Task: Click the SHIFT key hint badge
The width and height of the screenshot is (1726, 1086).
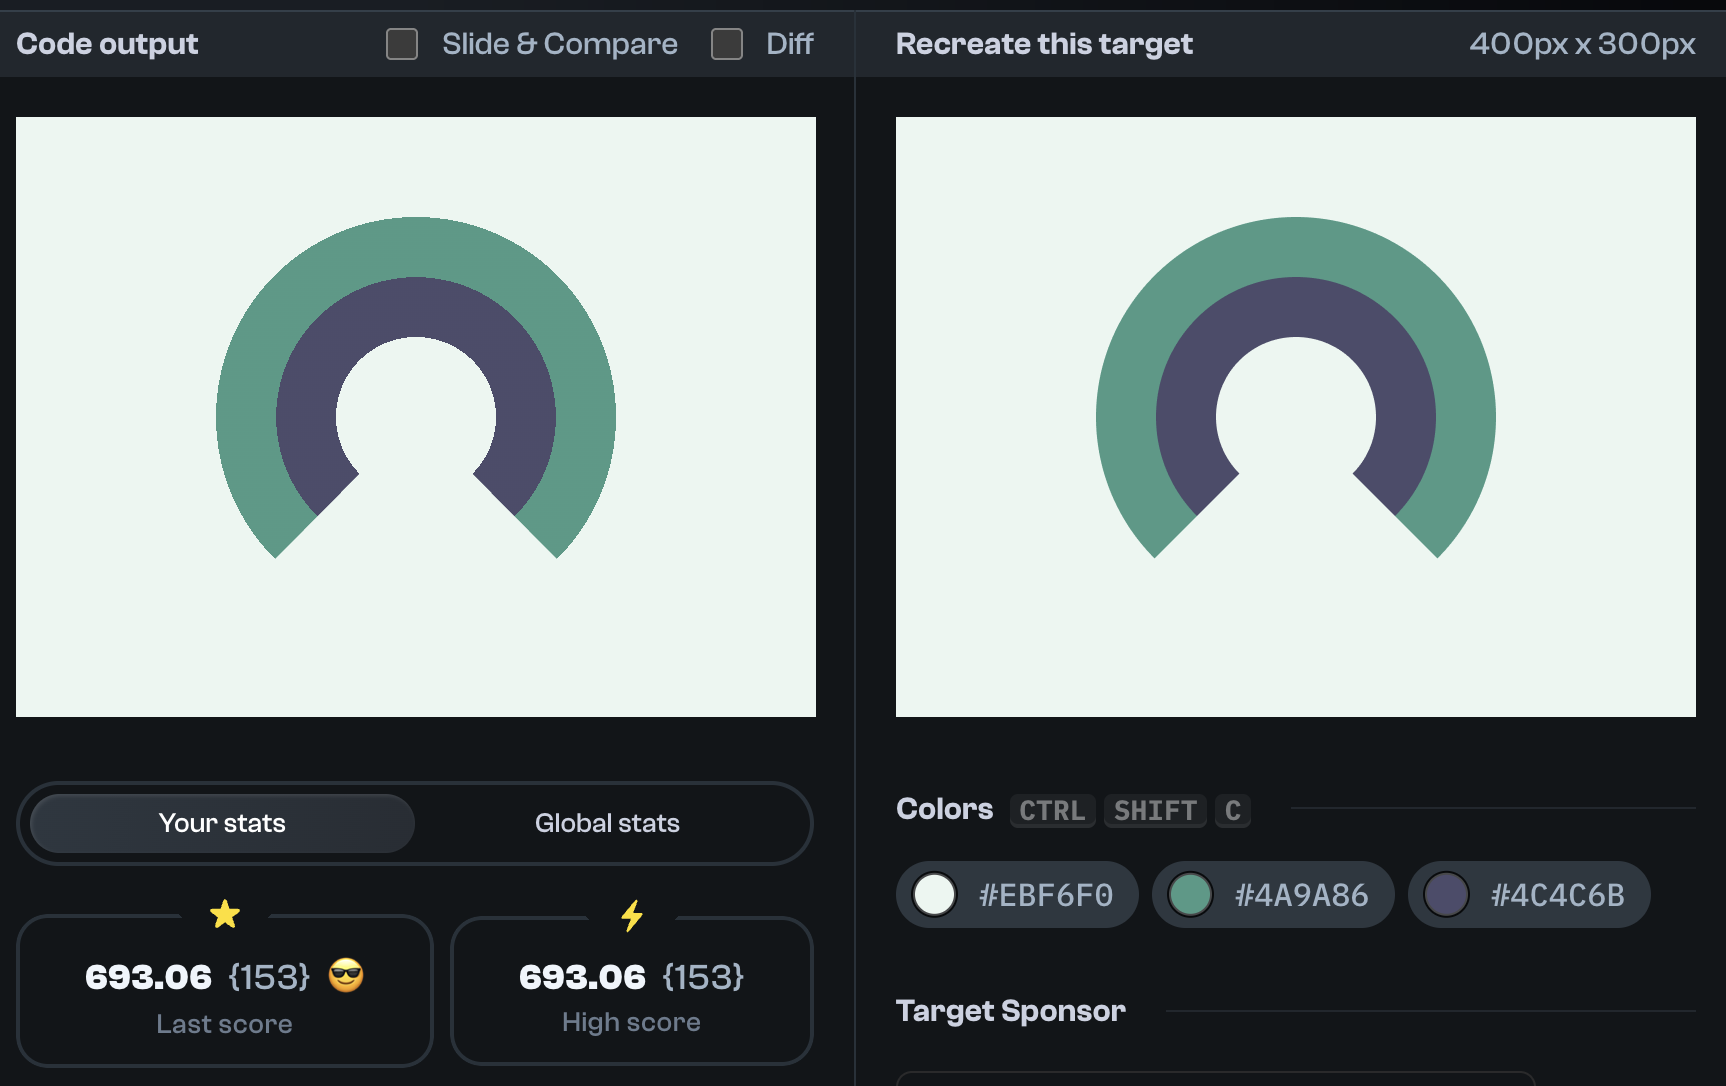Action: click(1155, 810)
